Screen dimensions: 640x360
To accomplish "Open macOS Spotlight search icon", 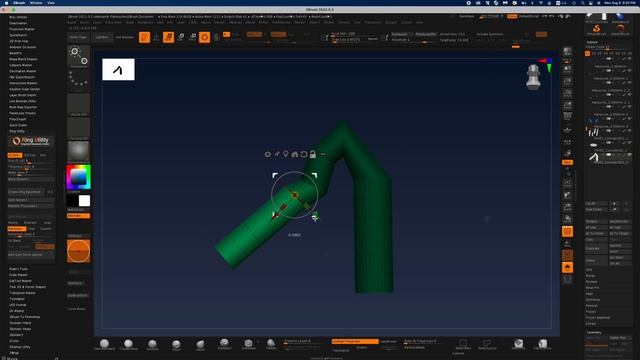I will [582, 3].
